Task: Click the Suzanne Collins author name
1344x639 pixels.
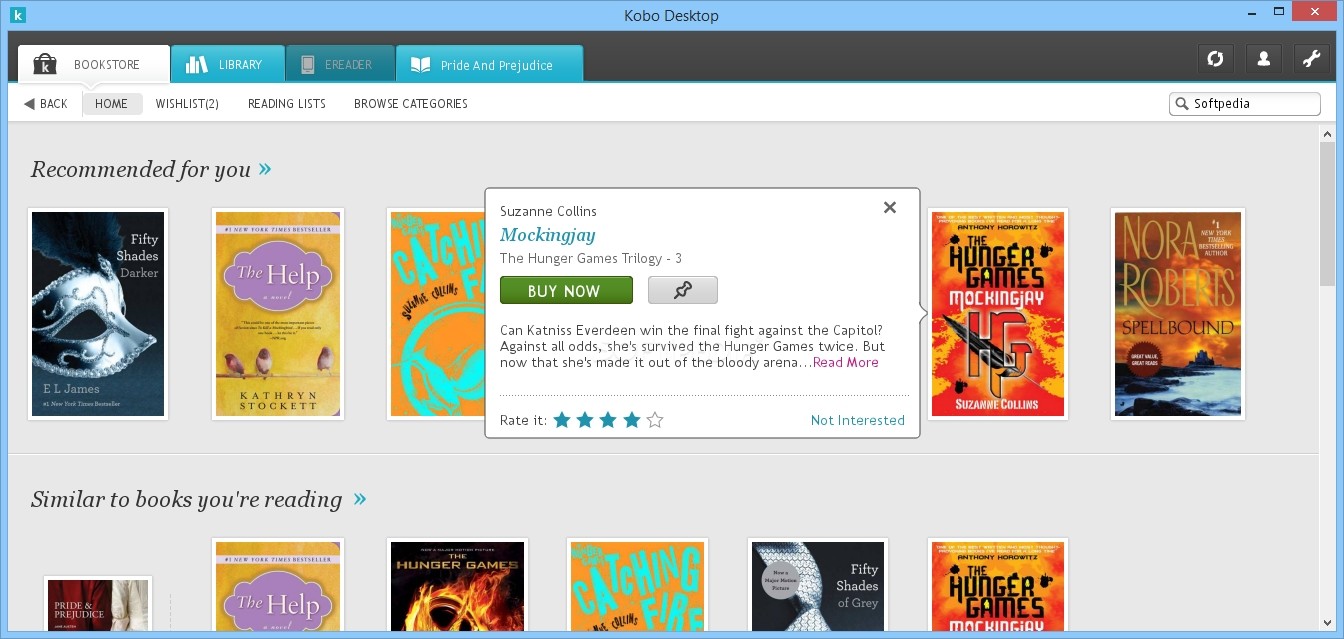Action: pos(548,211)
